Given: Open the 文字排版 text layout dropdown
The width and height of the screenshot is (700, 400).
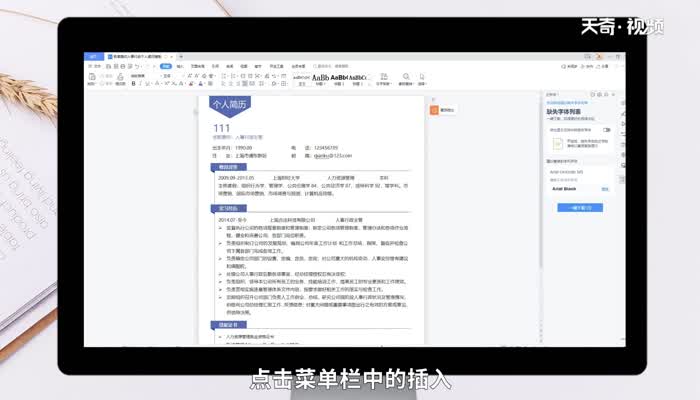Looking at the screenshot, I should pyautogui.click(x=384, y=79).
